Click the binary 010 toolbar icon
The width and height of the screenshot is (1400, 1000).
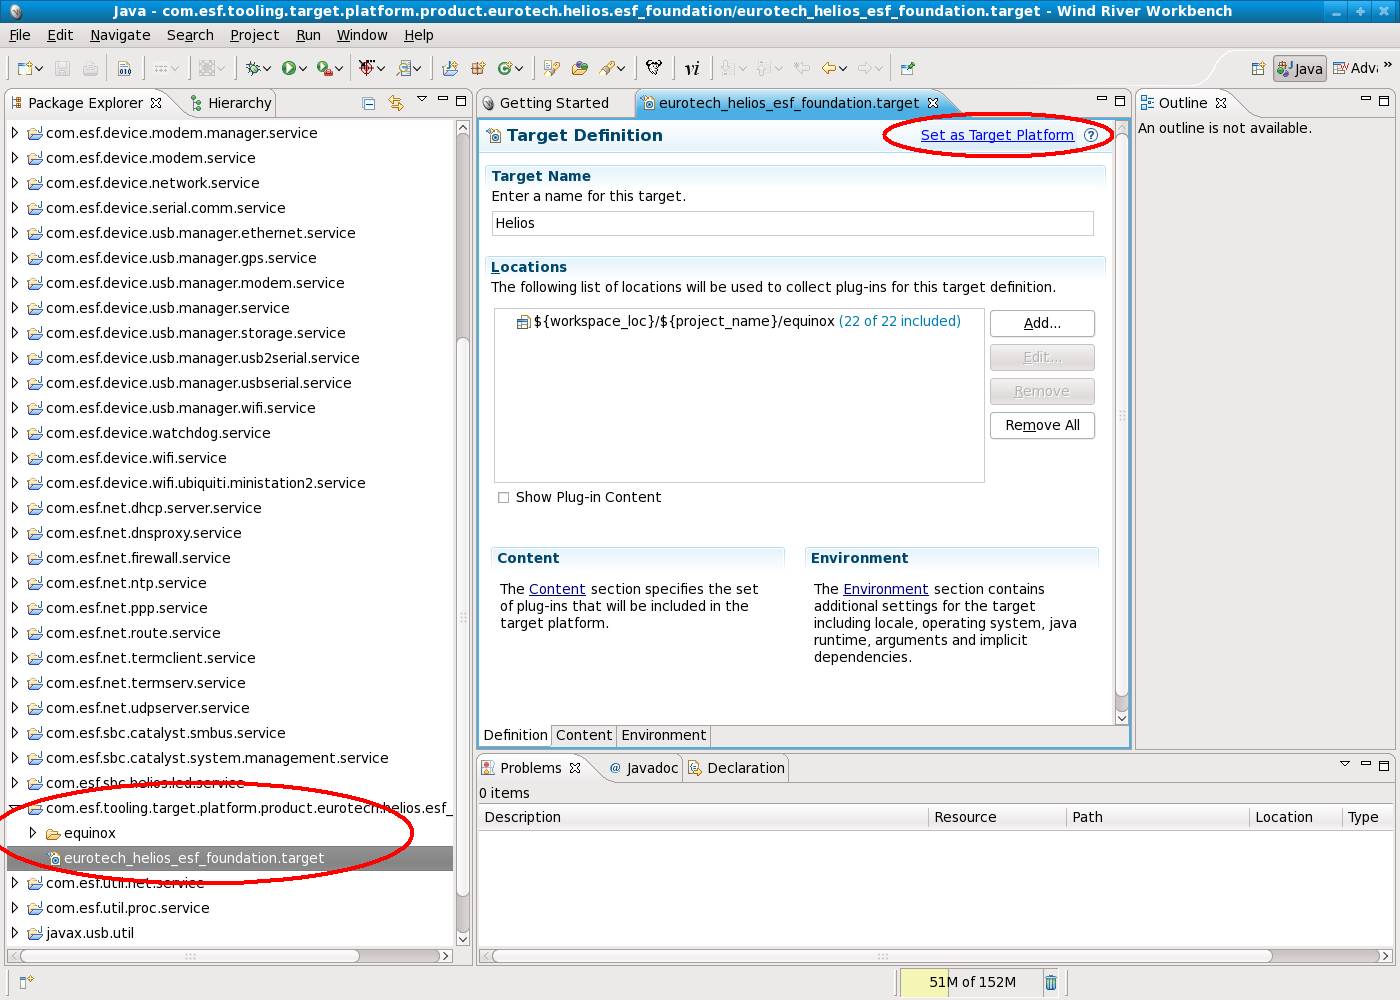(125, 68)
